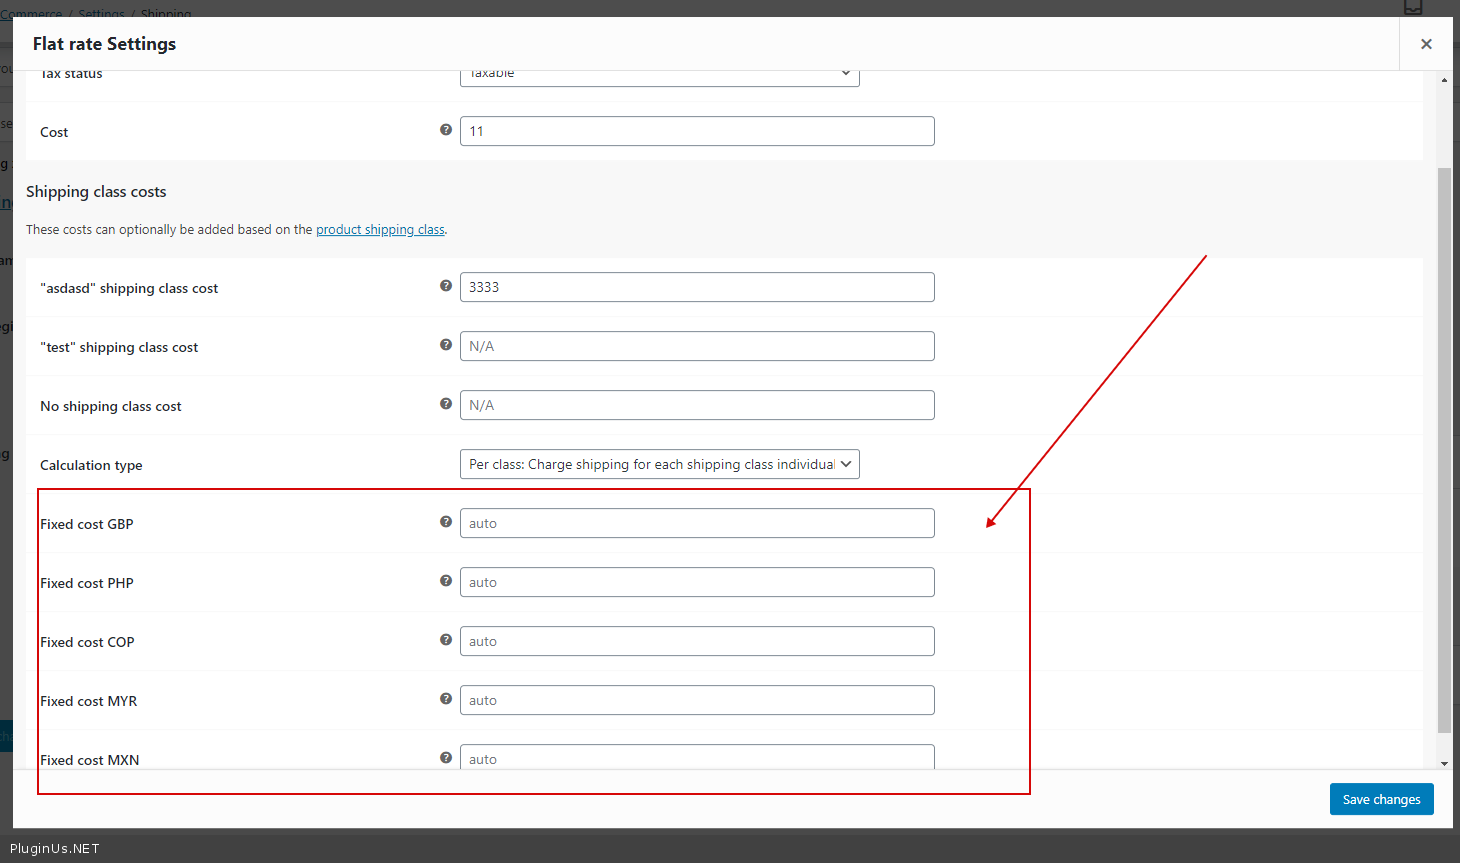Close the Flat rate Settings dialog
This screenshot has height=863, width=1460.
pos(1426,44)
